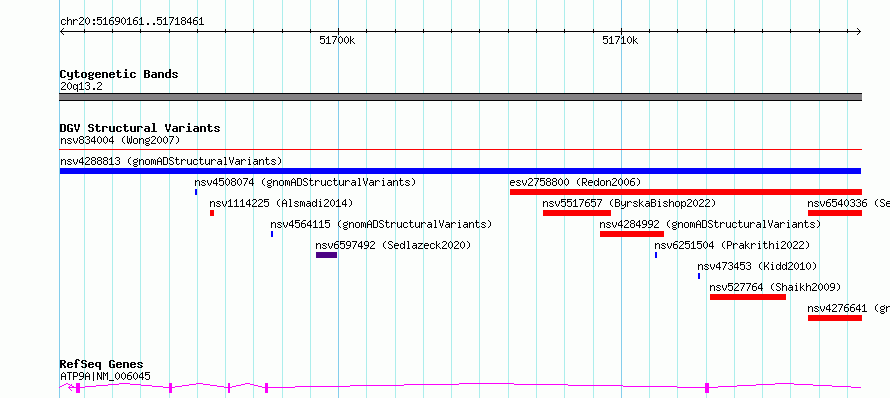Click the gray 20q13.2 cytogenetic band

[460, 97]
